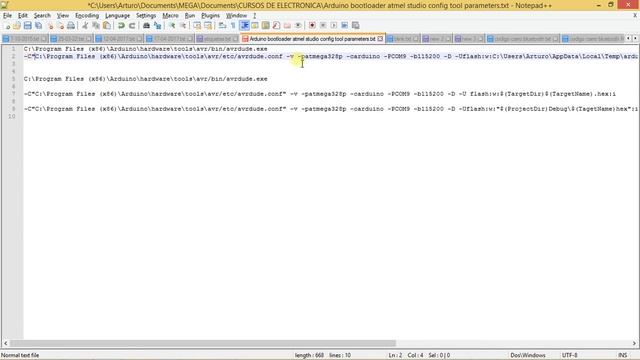Save the current file with the Save icon

tap(27, 26)
